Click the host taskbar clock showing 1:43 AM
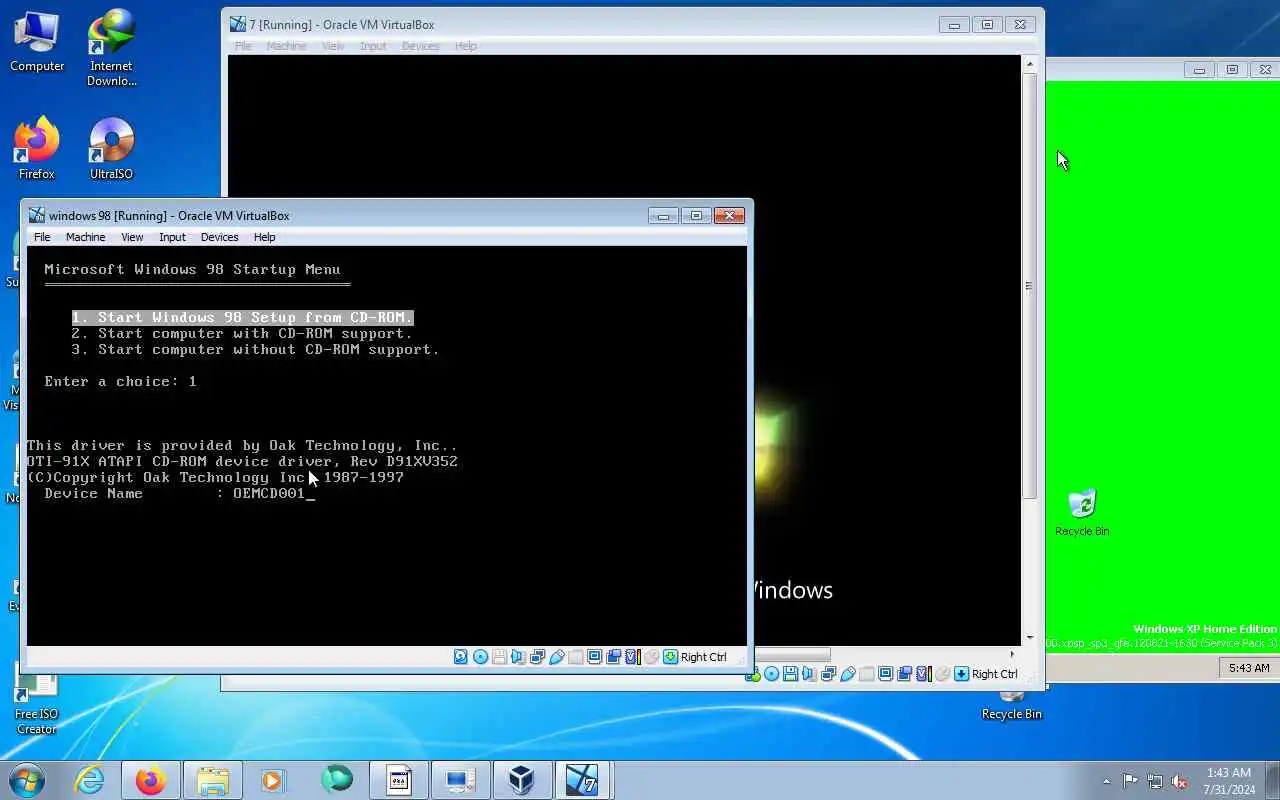 click(x=1229, y=781)
